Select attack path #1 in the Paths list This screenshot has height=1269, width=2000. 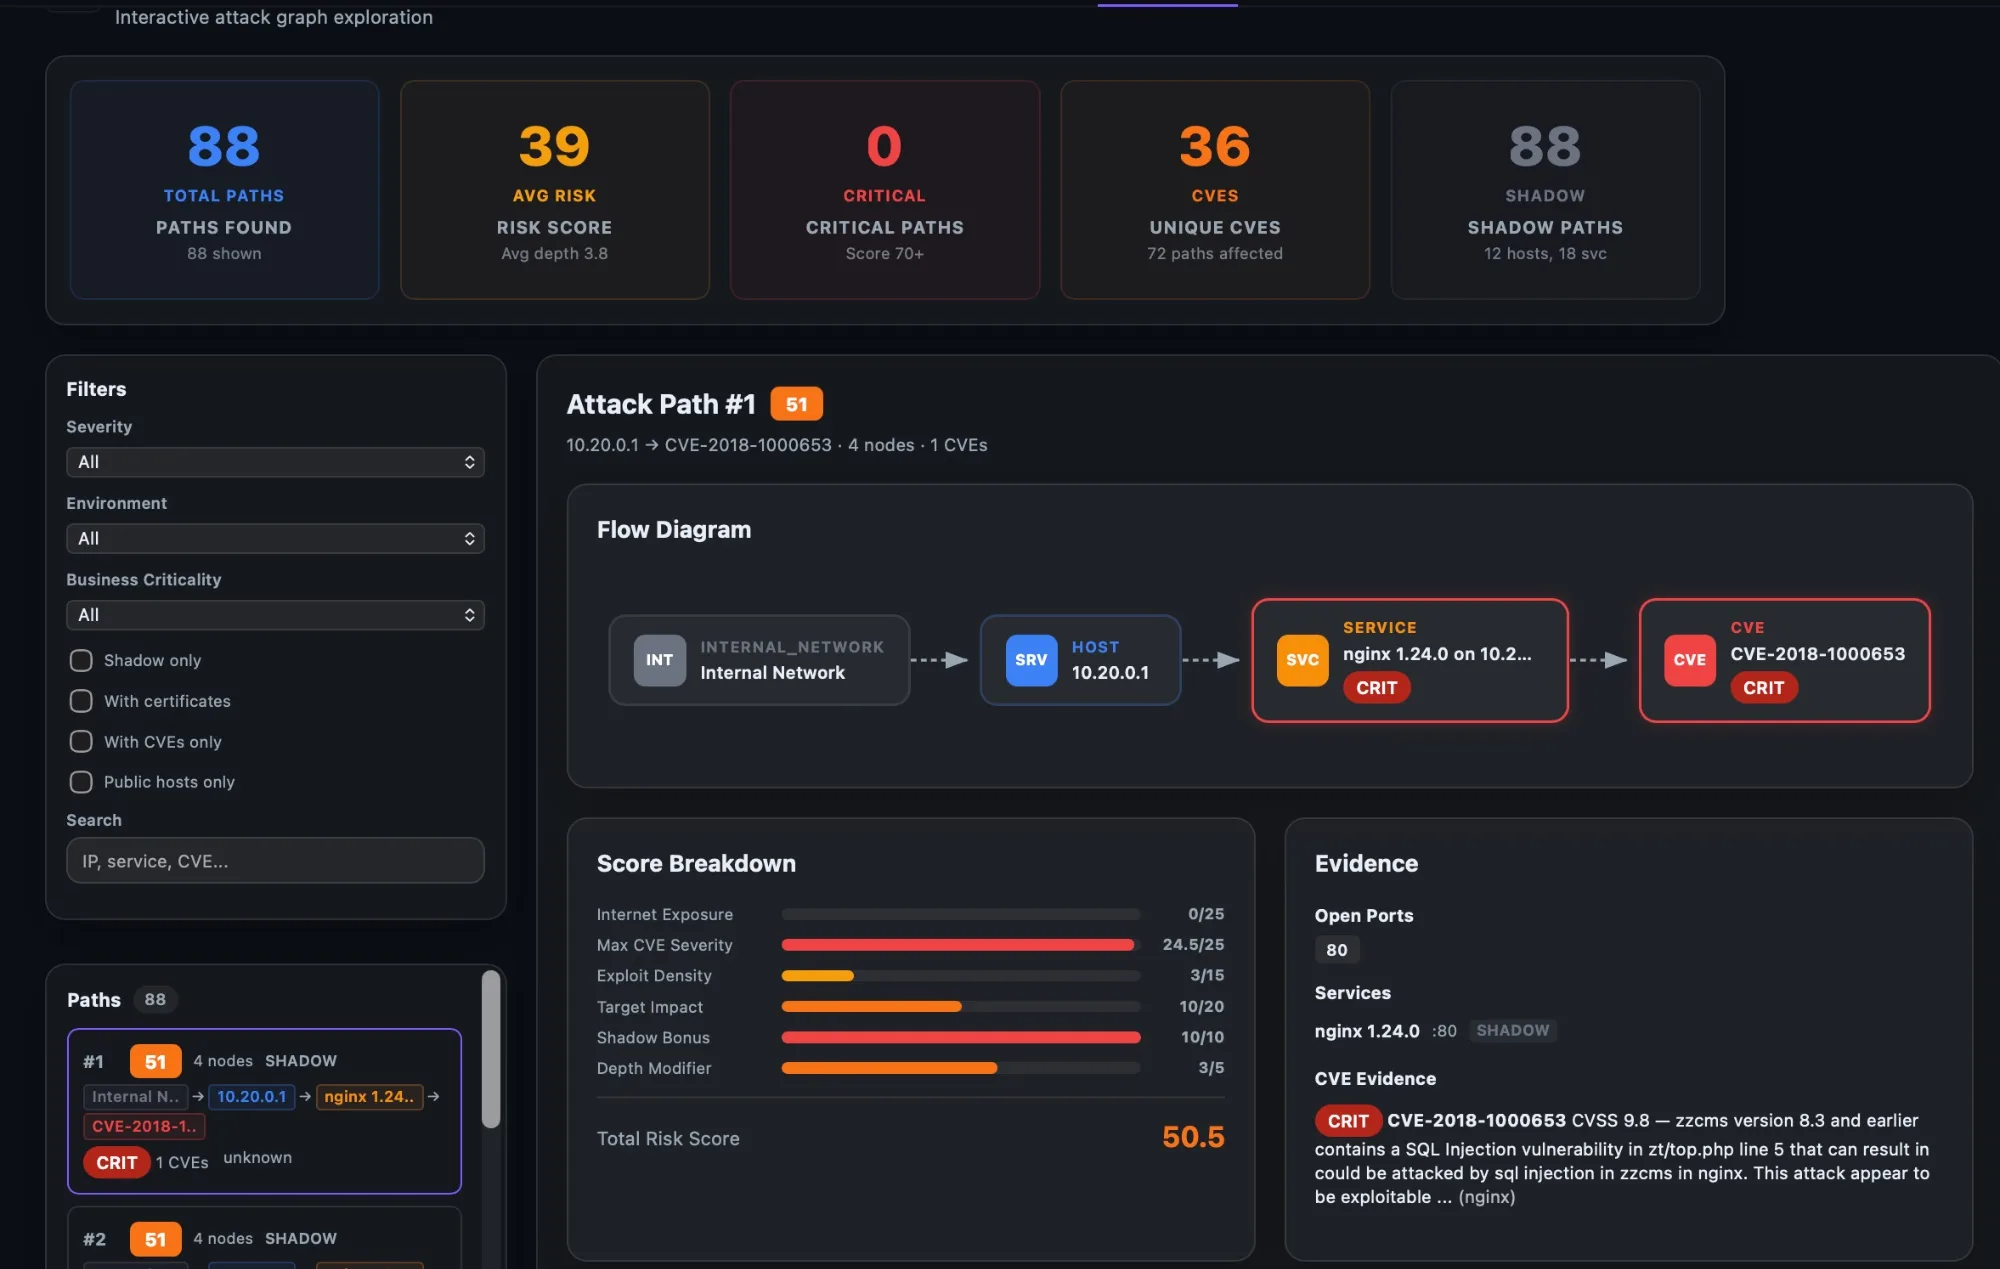[x=264, y=1111]
